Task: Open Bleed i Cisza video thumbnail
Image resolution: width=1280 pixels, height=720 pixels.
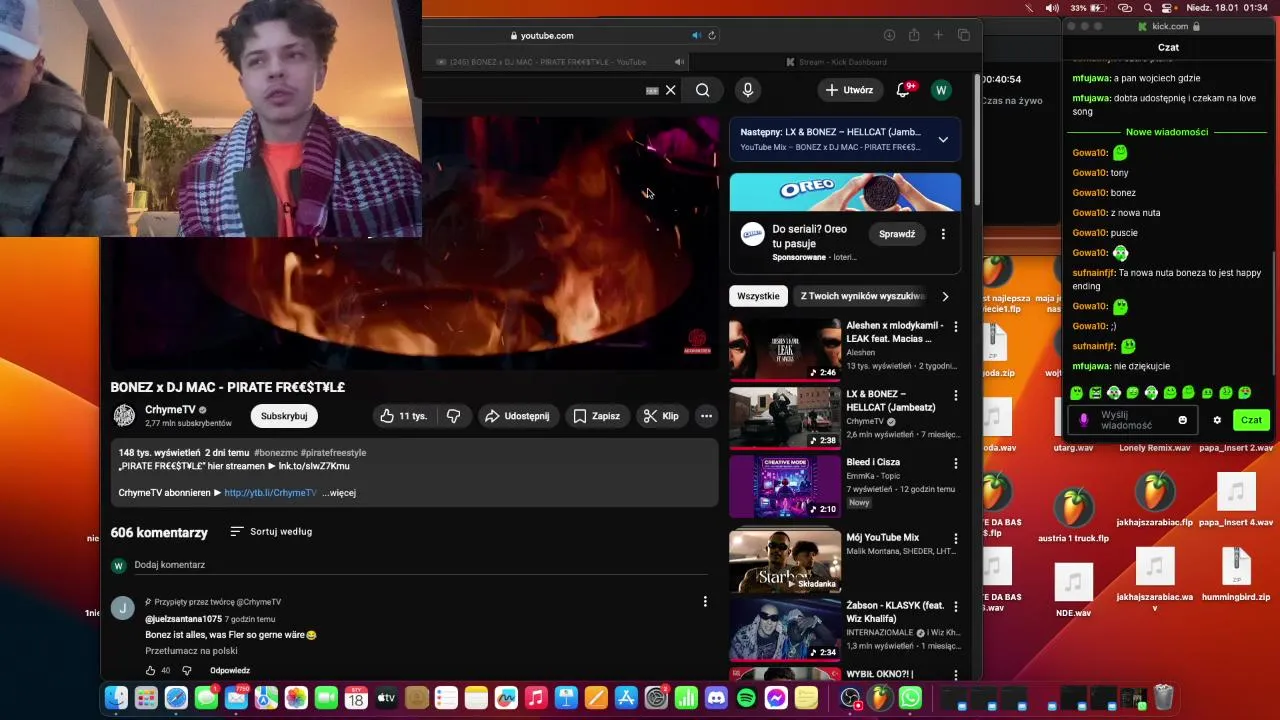Action: point(785,485)
